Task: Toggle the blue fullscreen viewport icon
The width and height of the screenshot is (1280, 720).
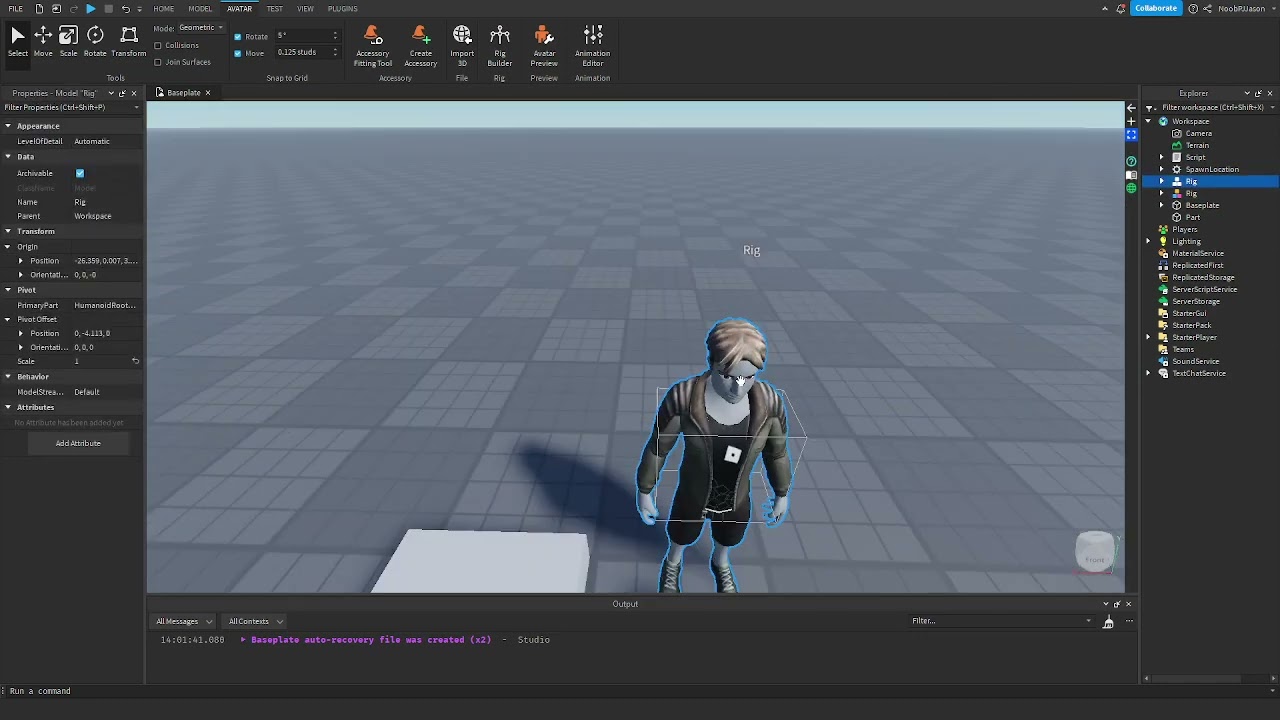Action: pyautogui.click(x=1131, y=134)
